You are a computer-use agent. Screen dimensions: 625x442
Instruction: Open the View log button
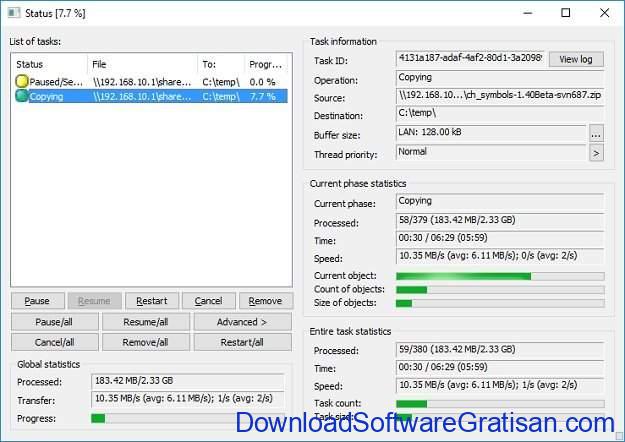pos(576,59)
